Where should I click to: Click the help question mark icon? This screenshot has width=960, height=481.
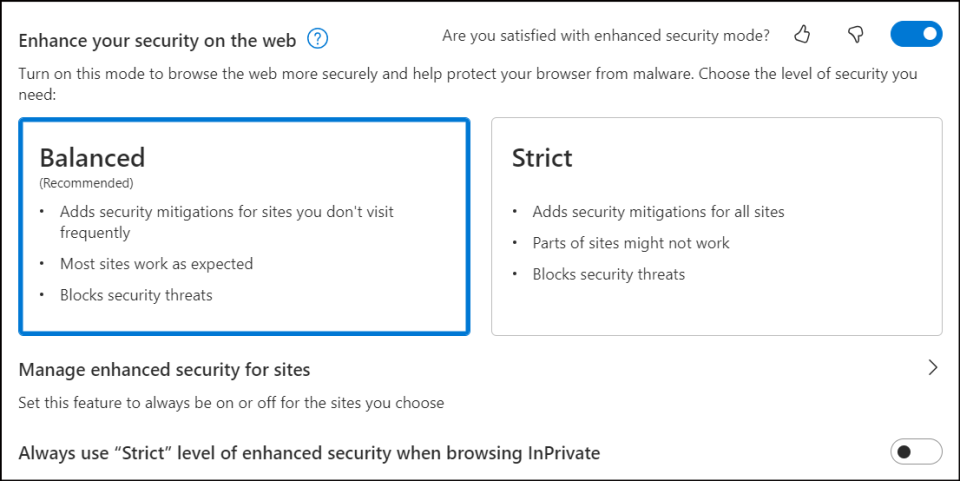click(318, 40)
